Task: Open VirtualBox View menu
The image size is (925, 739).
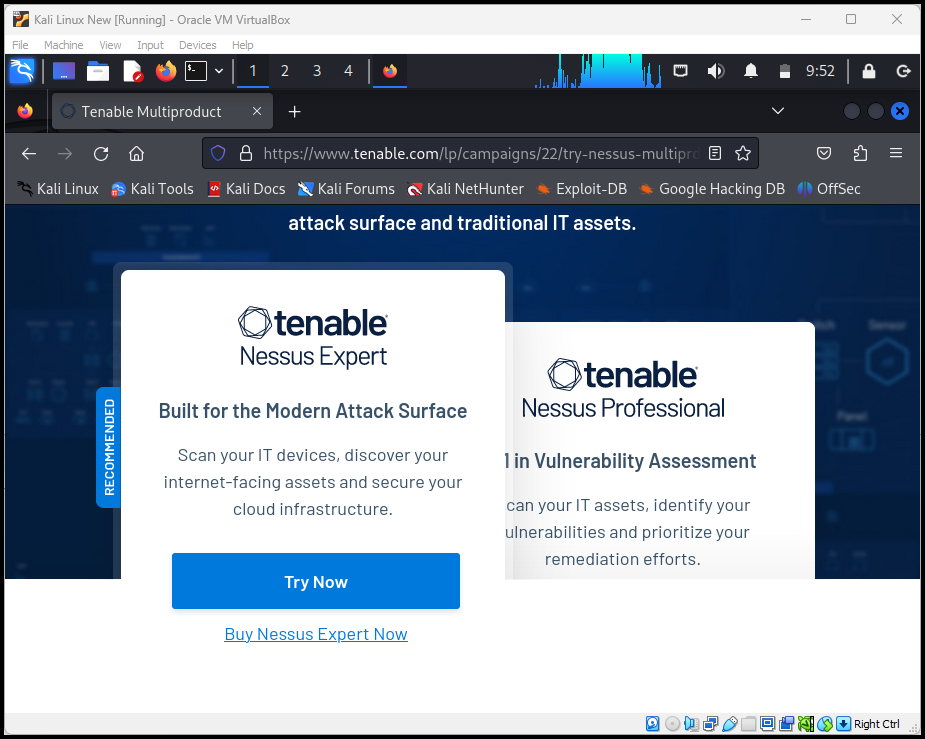Action: pyautogui.click(x=110, y=45)
